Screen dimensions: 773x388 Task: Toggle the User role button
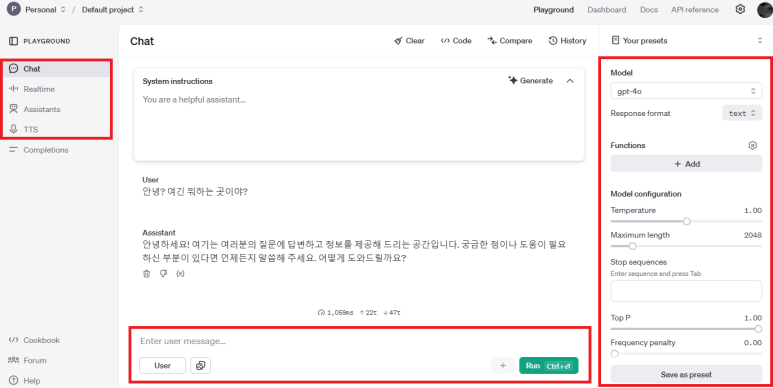coord(163,365)
